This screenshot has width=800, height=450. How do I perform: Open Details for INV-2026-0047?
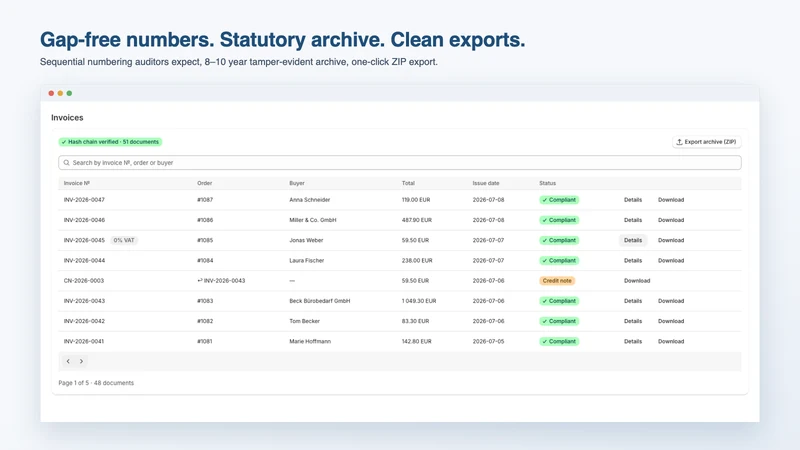tap(633, 200)
